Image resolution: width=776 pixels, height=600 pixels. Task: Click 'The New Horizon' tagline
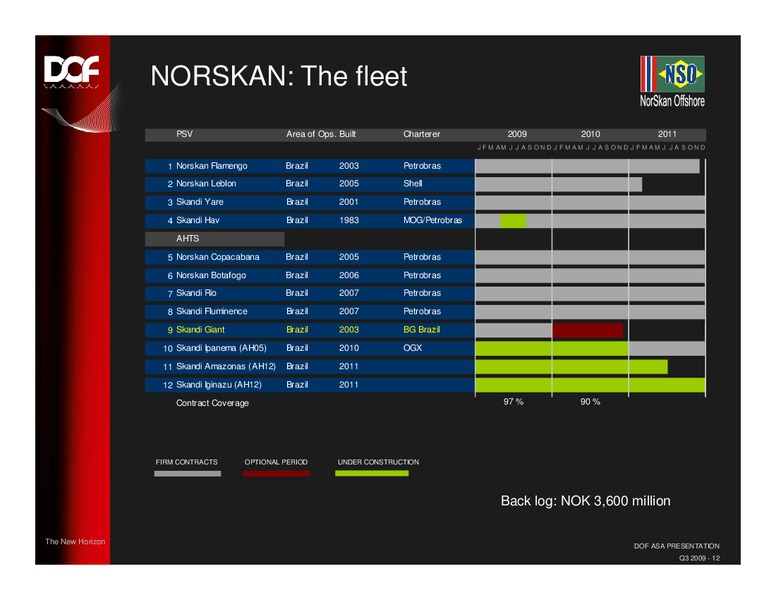pyautogui.click(x=75, y=542)
